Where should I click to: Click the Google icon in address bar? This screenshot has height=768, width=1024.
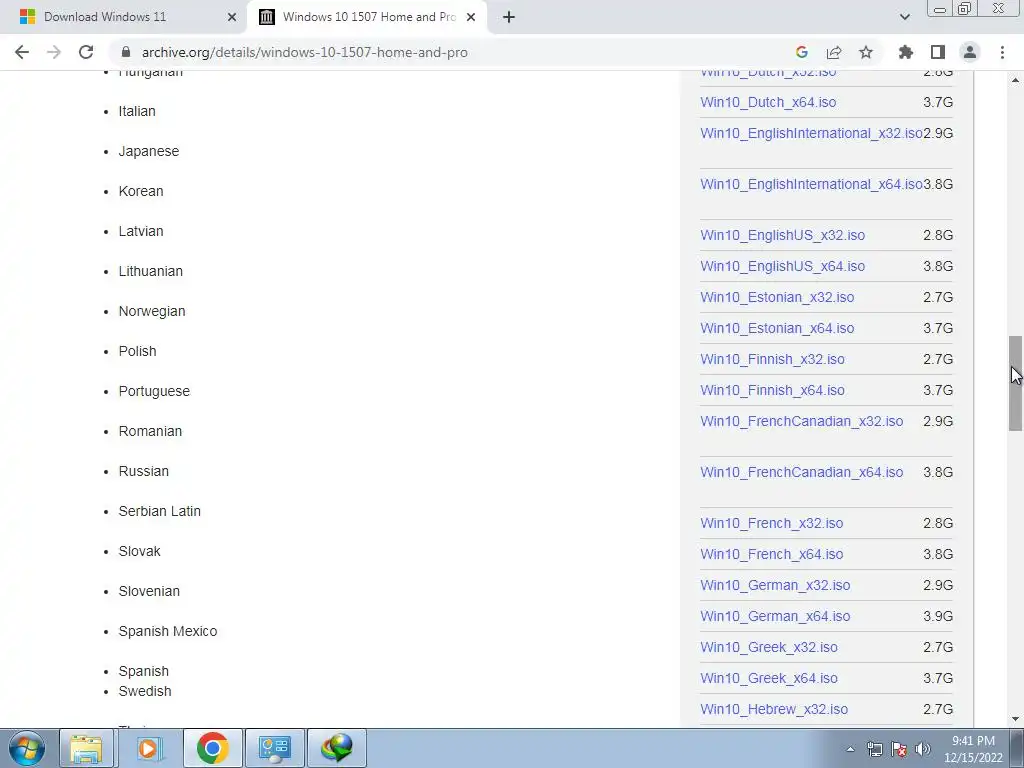click(802, 52)
